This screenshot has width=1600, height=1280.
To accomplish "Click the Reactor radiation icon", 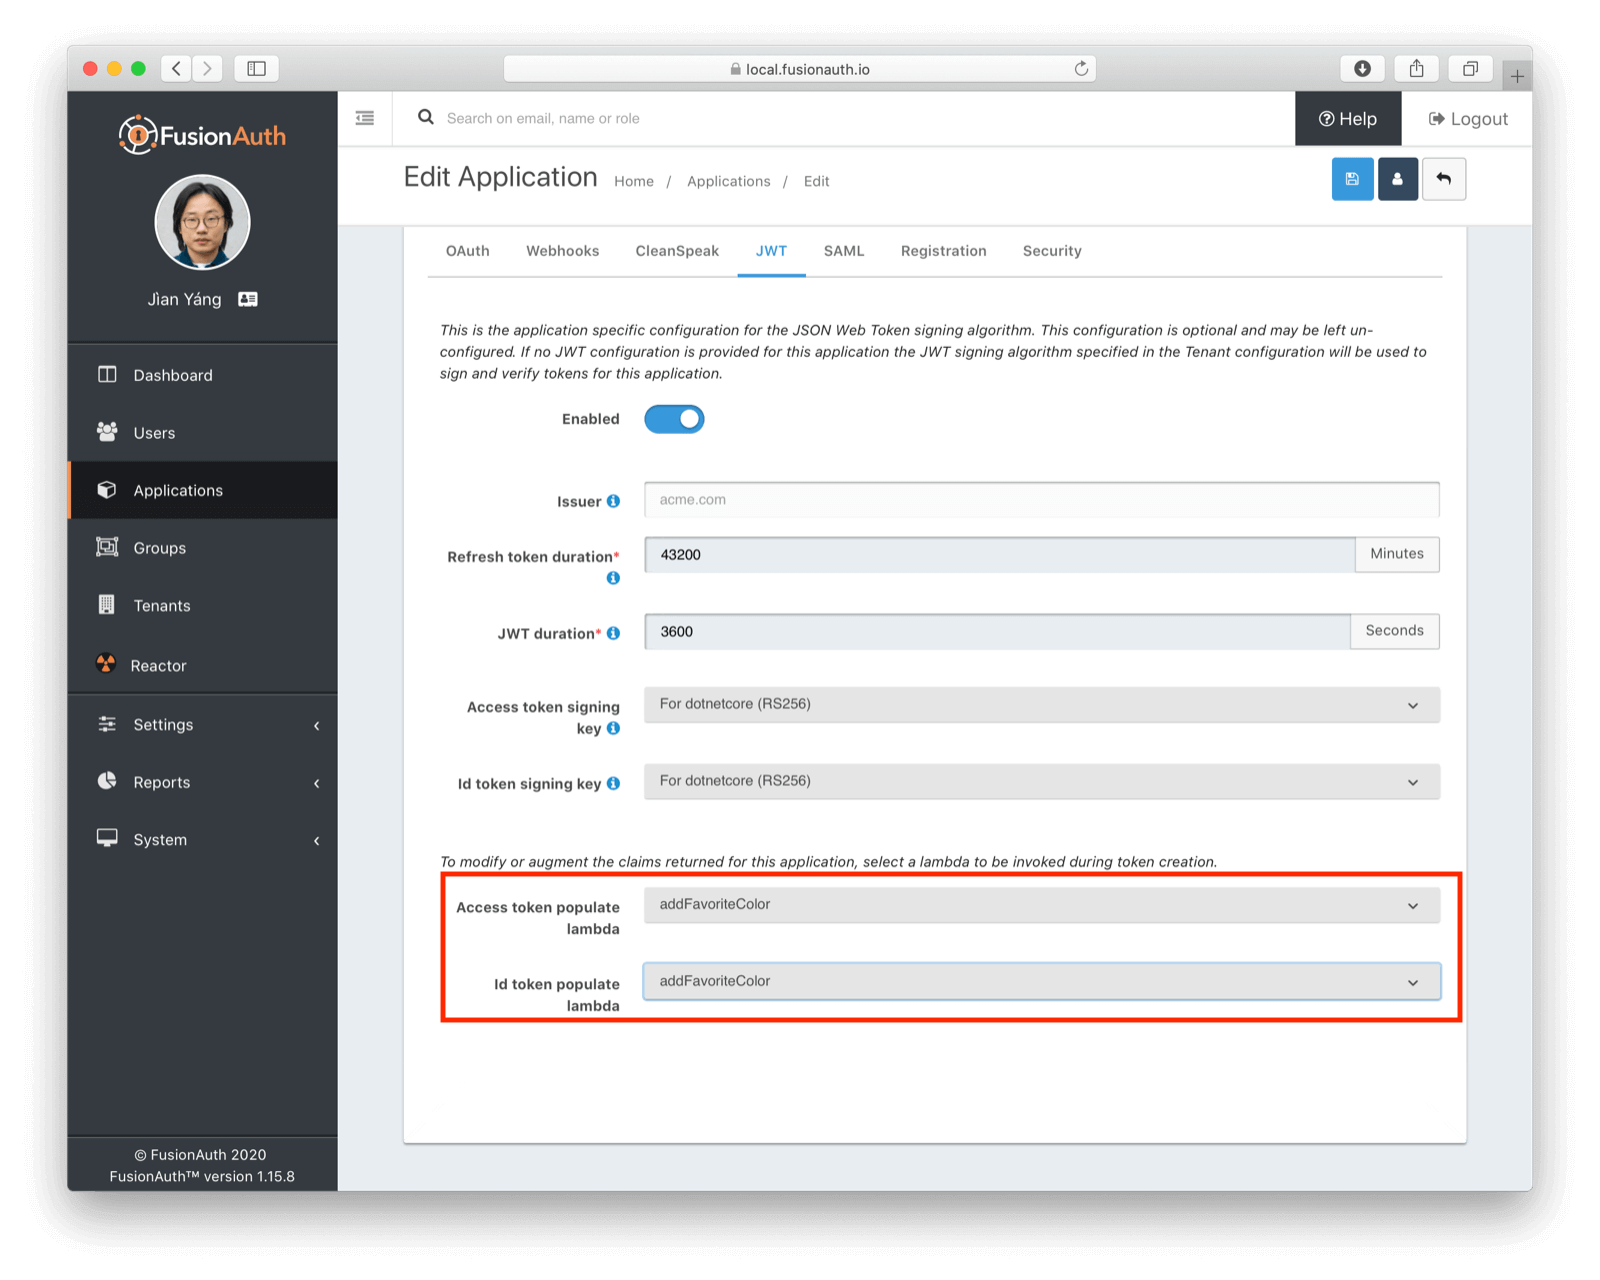I will 106,663.
